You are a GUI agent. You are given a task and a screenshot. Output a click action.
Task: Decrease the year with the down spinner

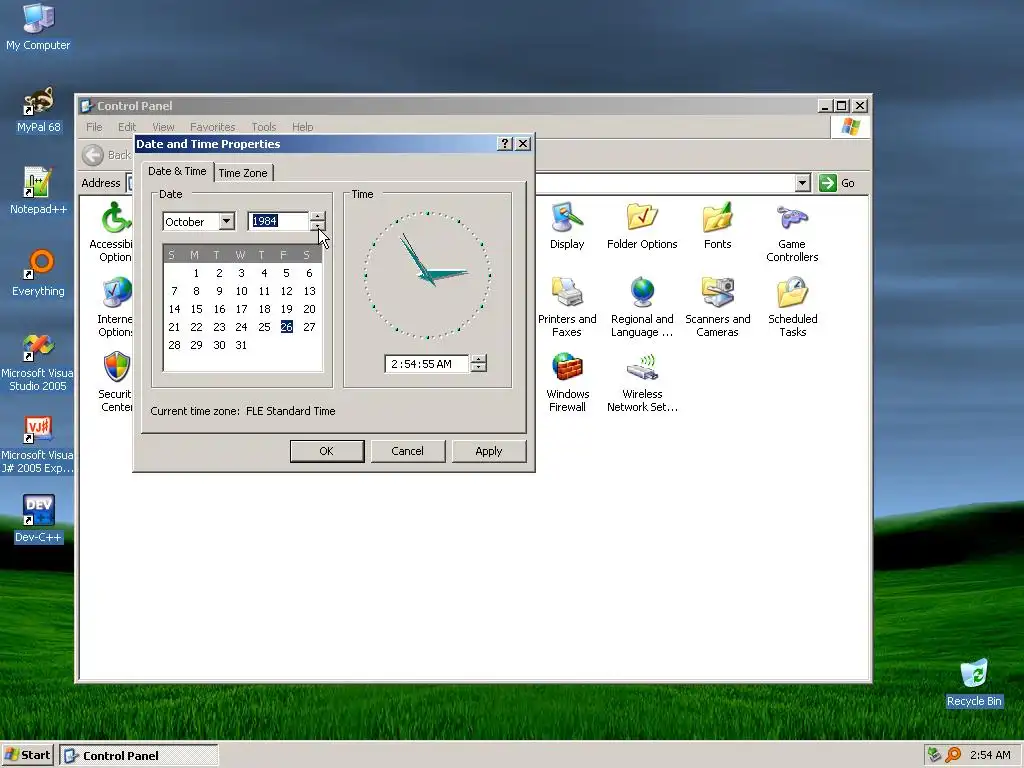click(x=317, y=226)
